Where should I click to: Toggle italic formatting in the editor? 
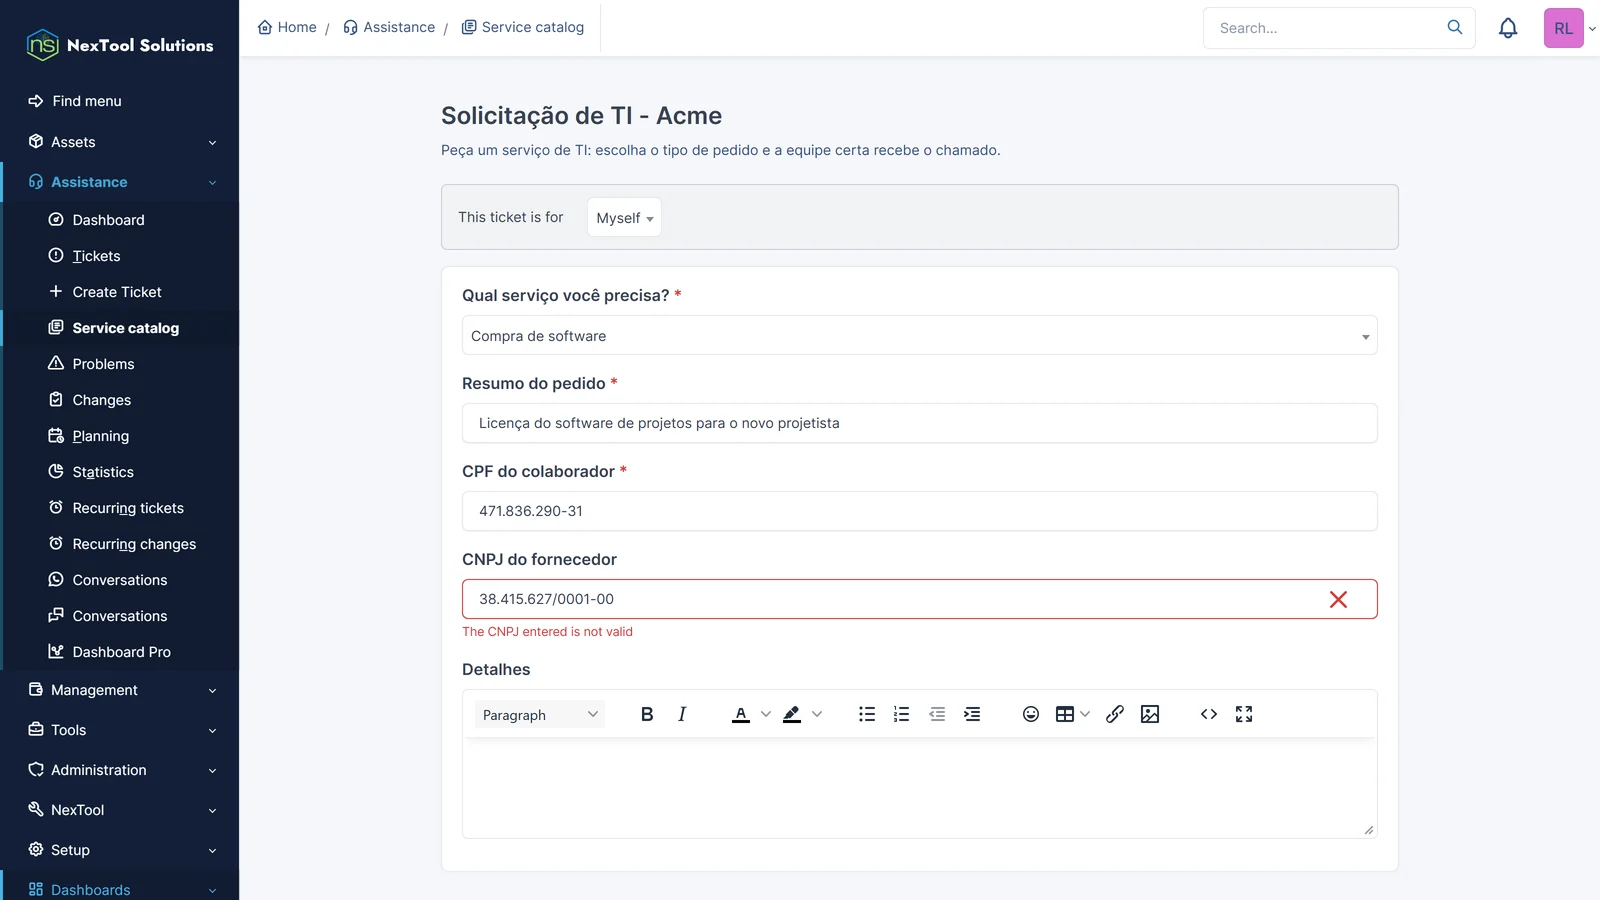pyautogui.click(x=682, y=714)
